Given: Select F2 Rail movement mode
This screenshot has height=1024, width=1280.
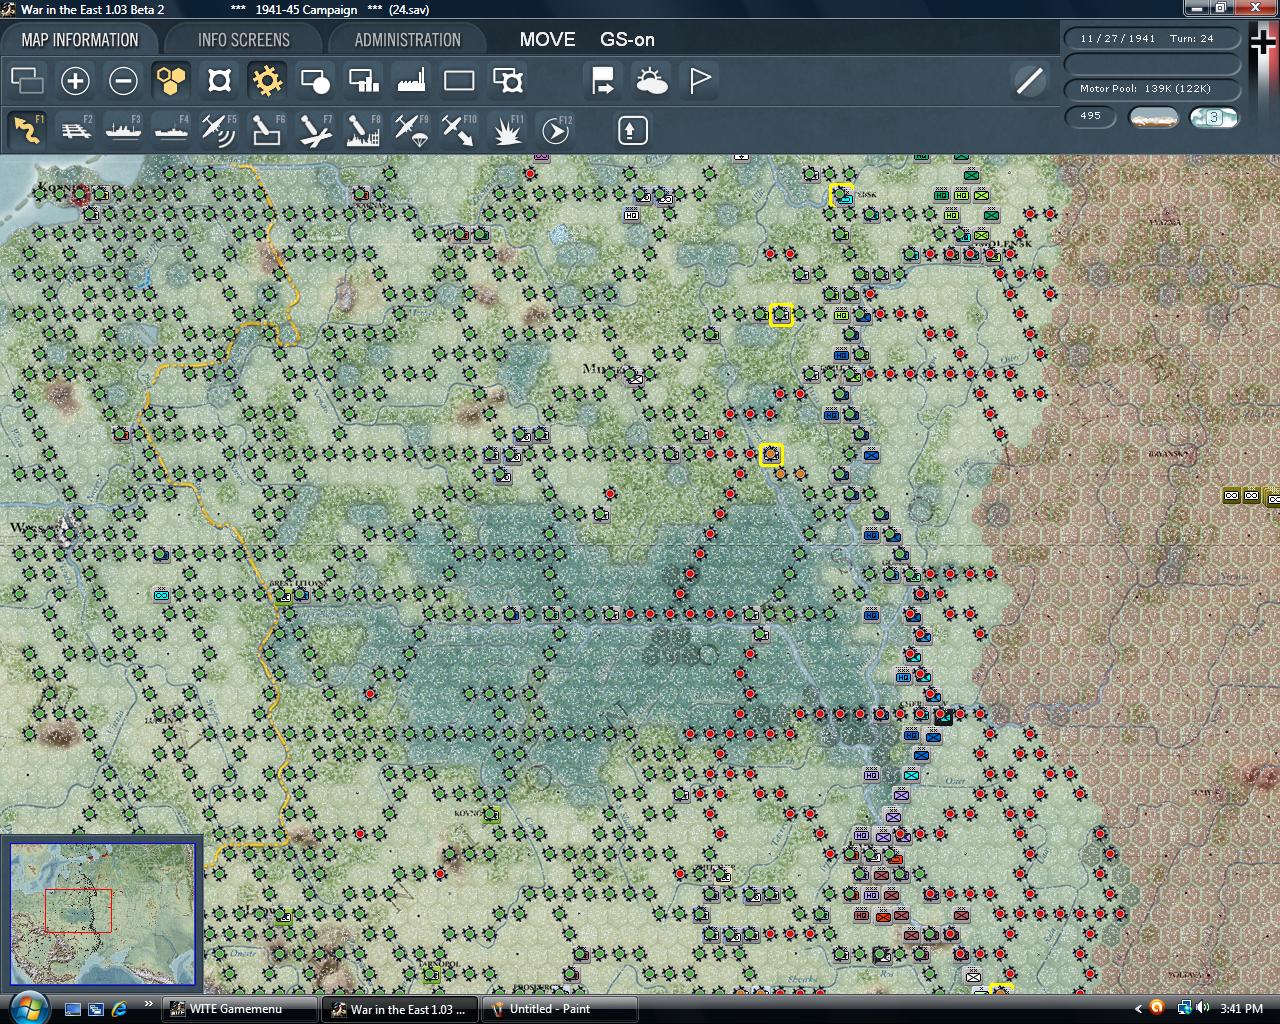Looking at the screenshot, I should click(75, 130).
